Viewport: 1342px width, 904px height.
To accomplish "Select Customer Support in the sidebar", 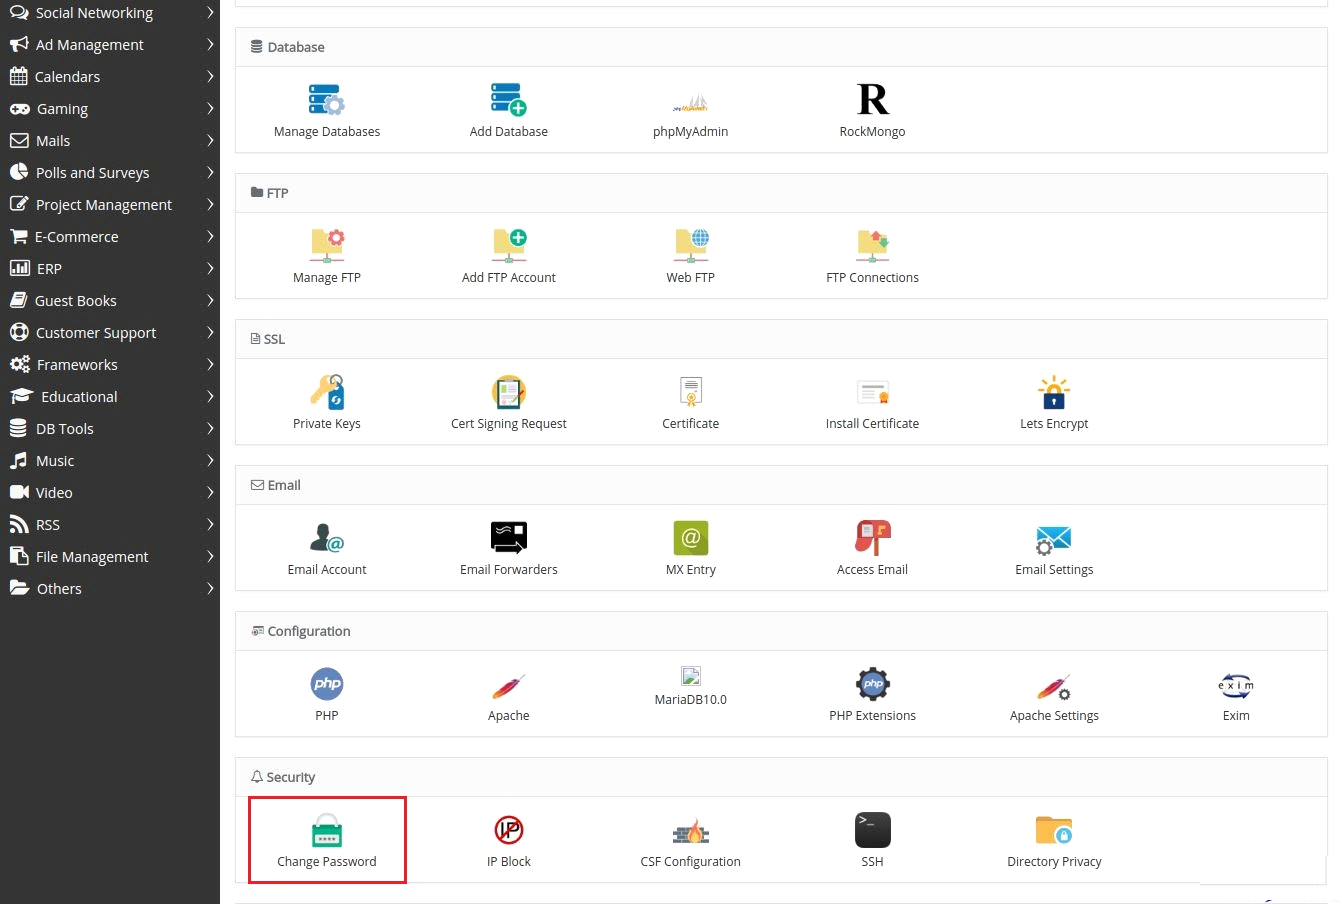I will [x=96, y=333].
